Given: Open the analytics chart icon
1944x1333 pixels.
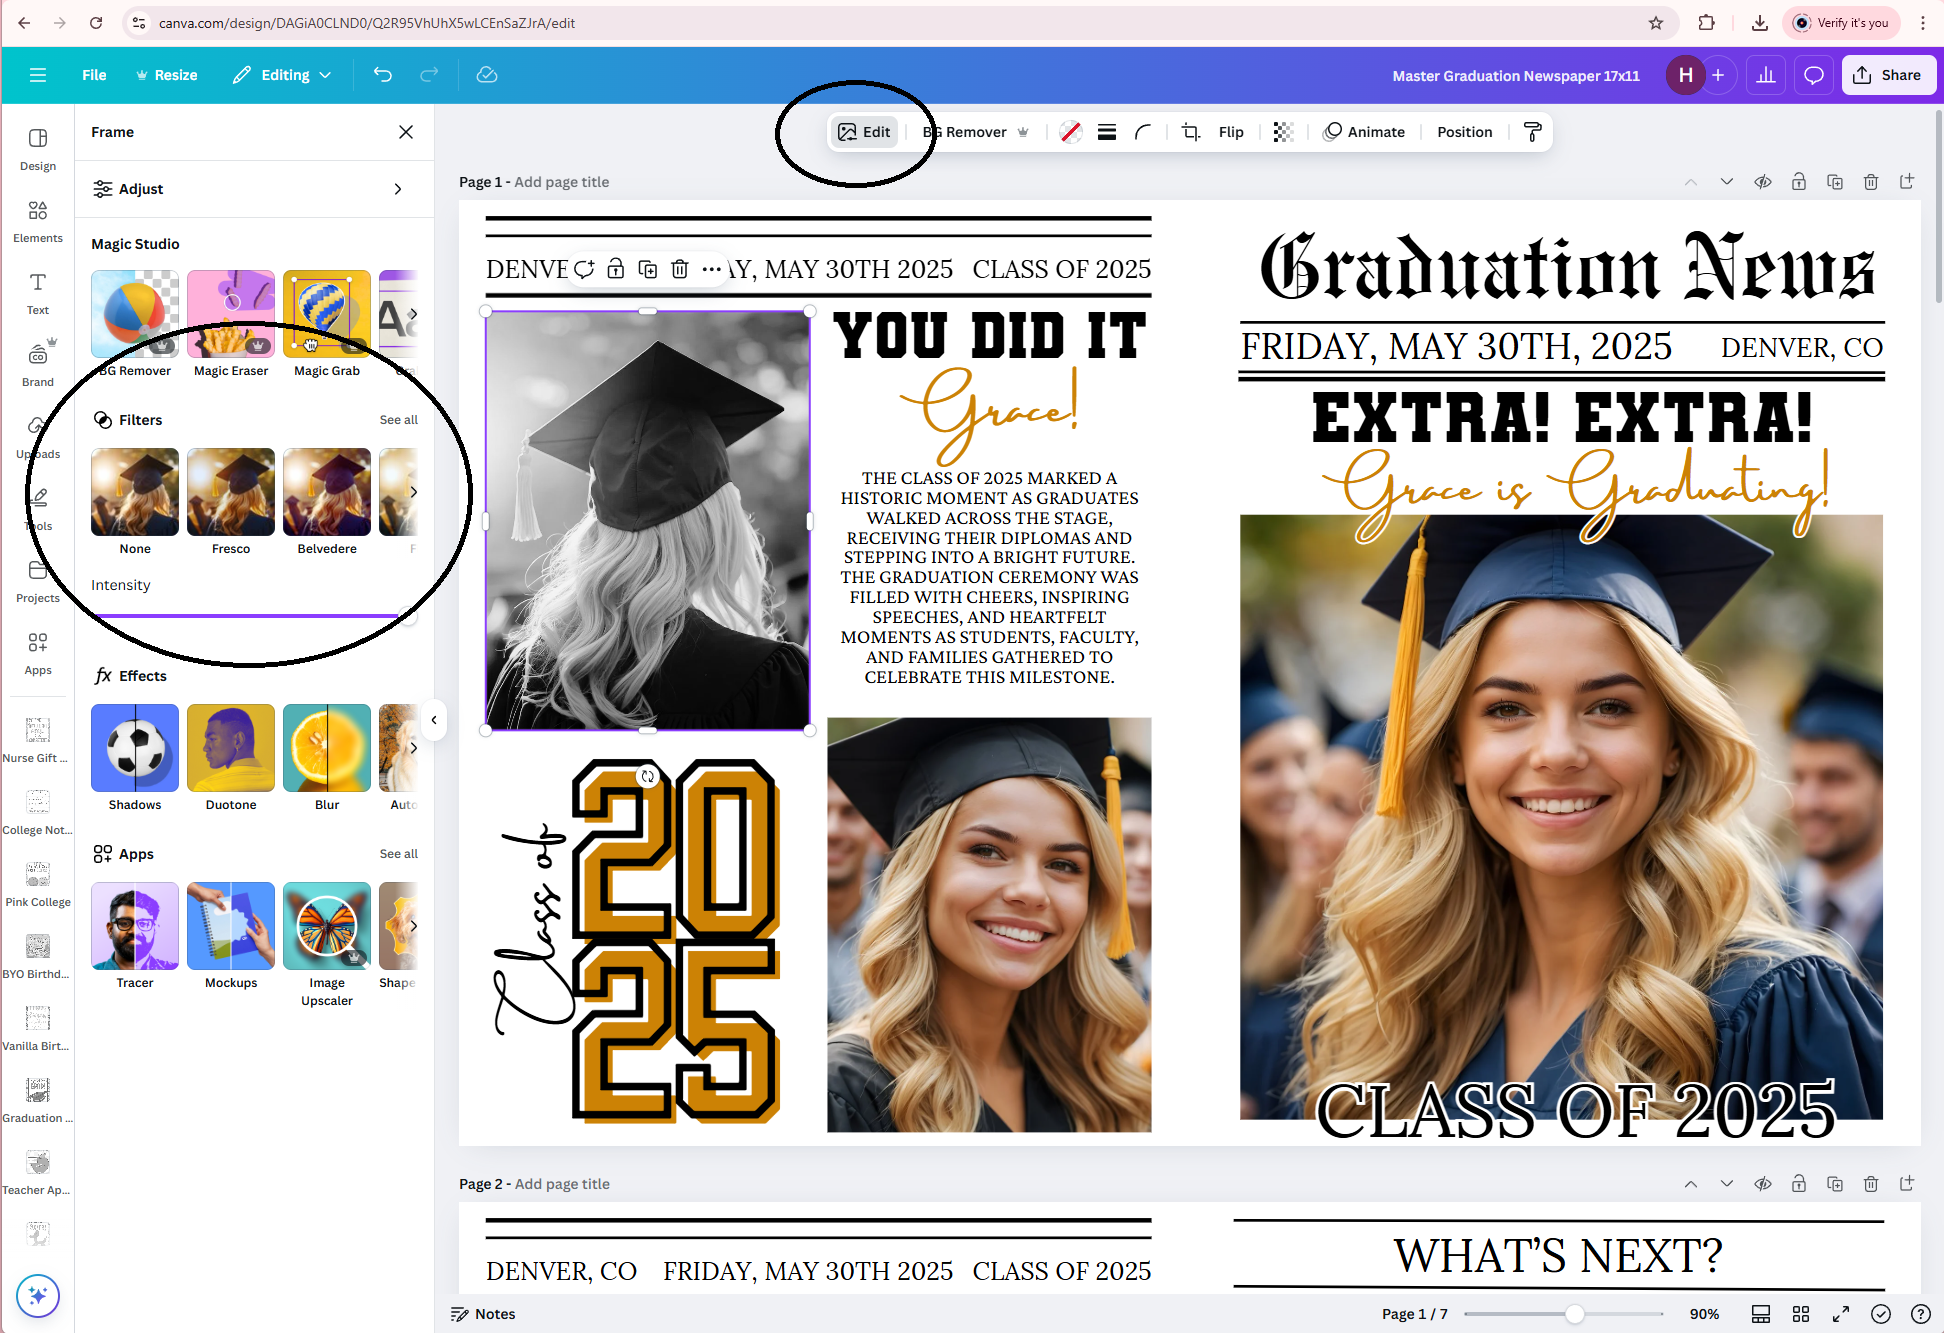Looking at the screenshot, I should pos(1766,75).
